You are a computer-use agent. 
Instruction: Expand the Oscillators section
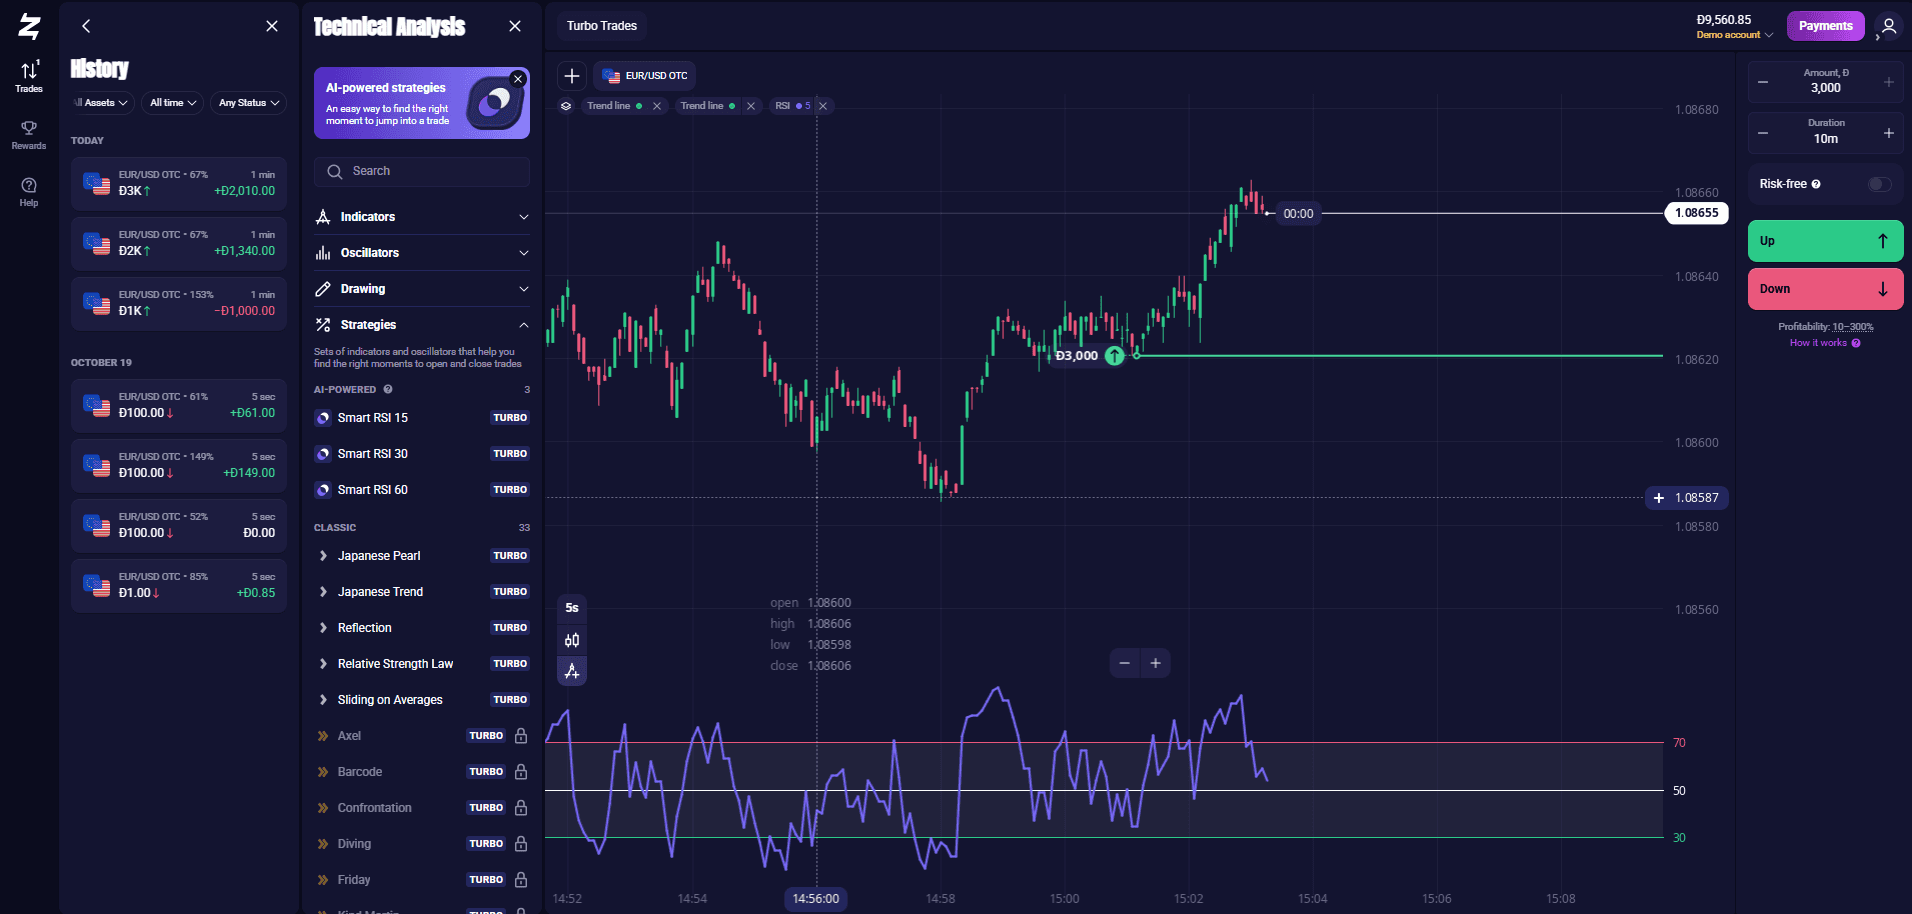(x=422, y=253)
